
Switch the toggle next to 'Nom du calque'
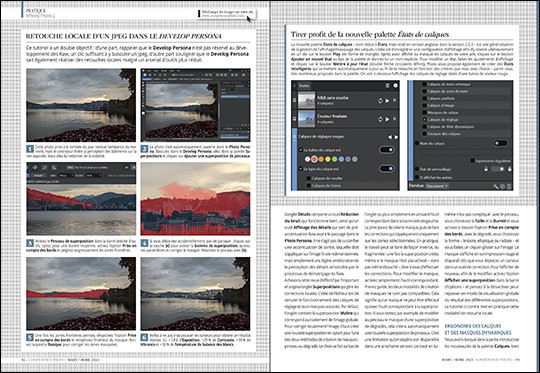500,143
